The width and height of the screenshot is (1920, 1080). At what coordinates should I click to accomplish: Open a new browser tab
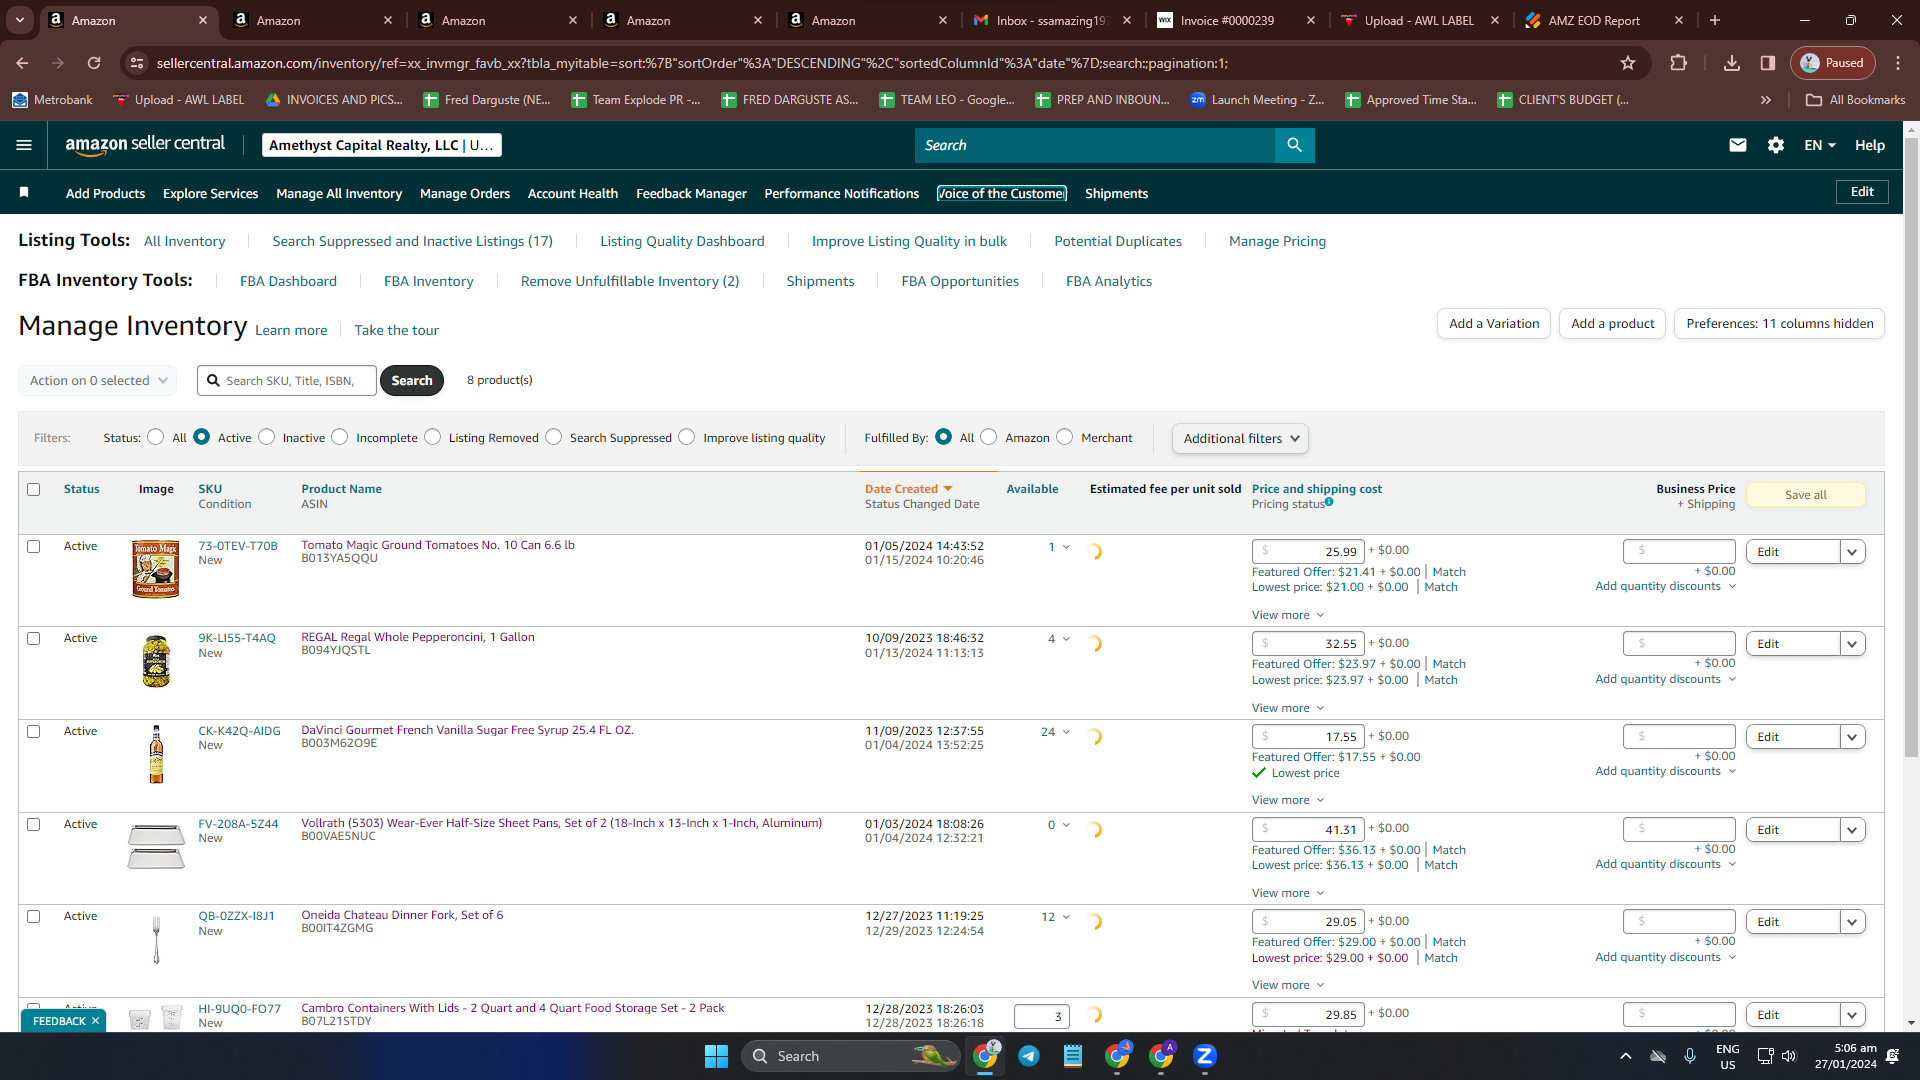click(x=1715, y=20)
